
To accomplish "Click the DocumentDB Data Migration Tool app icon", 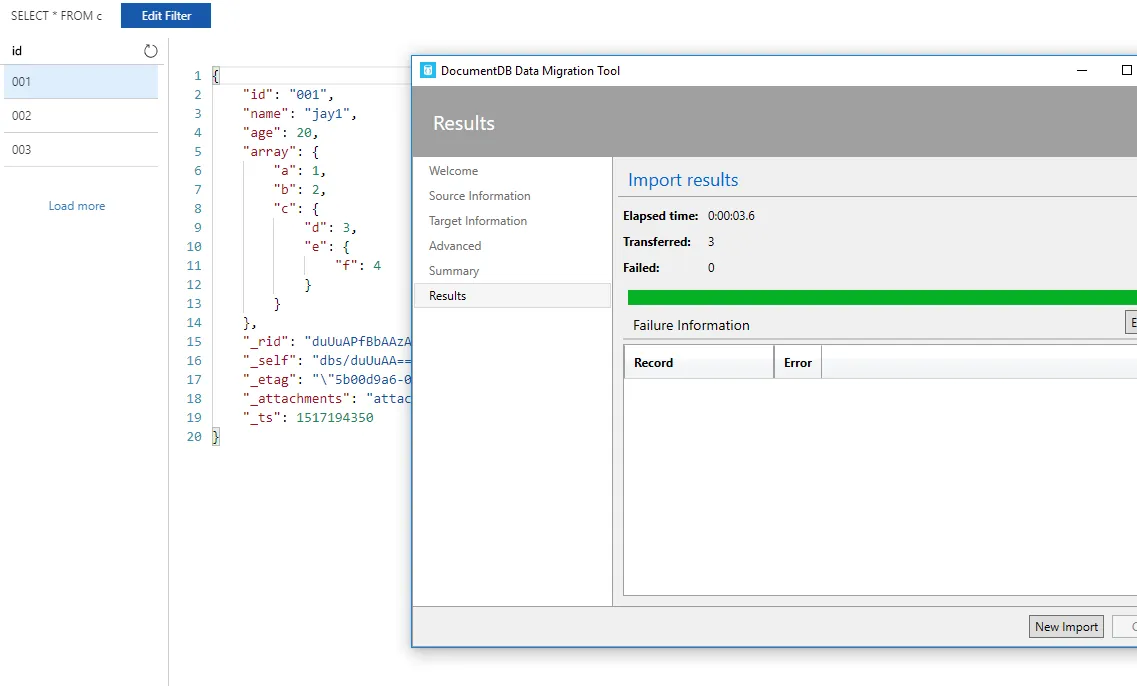I will (428, 70).
